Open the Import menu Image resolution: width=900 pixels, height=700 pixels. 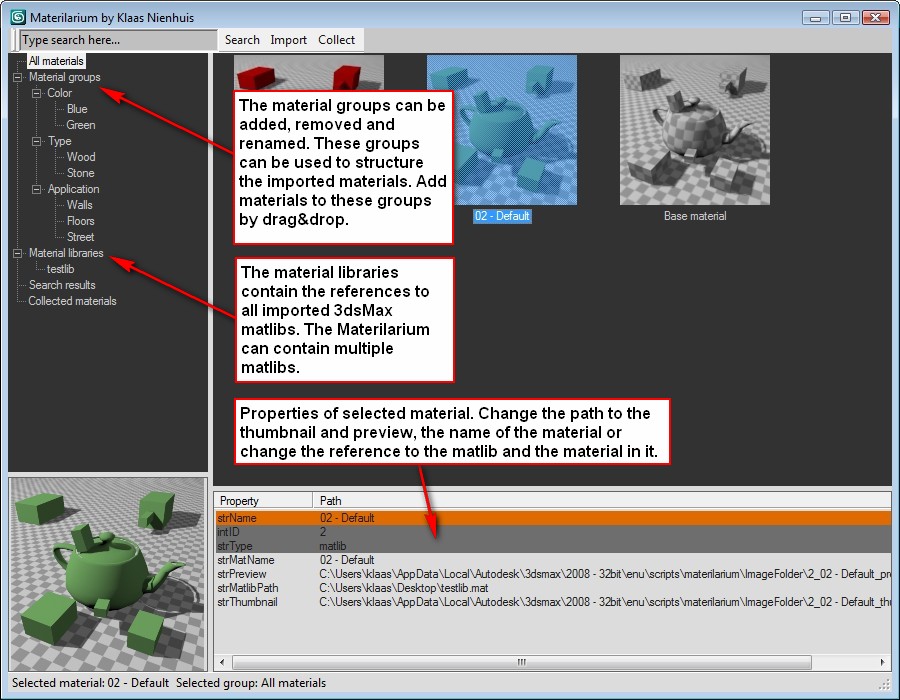coord(288,40)
